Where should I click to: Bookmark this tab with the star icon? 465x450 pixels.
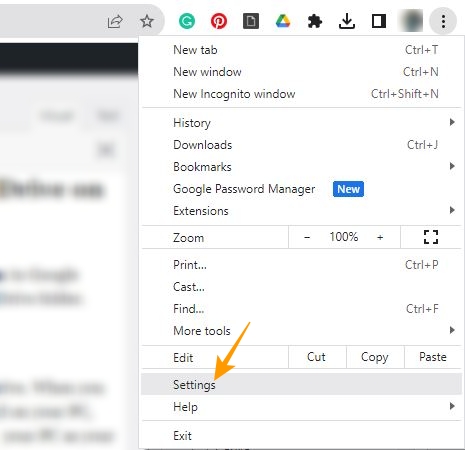(147, 22)
